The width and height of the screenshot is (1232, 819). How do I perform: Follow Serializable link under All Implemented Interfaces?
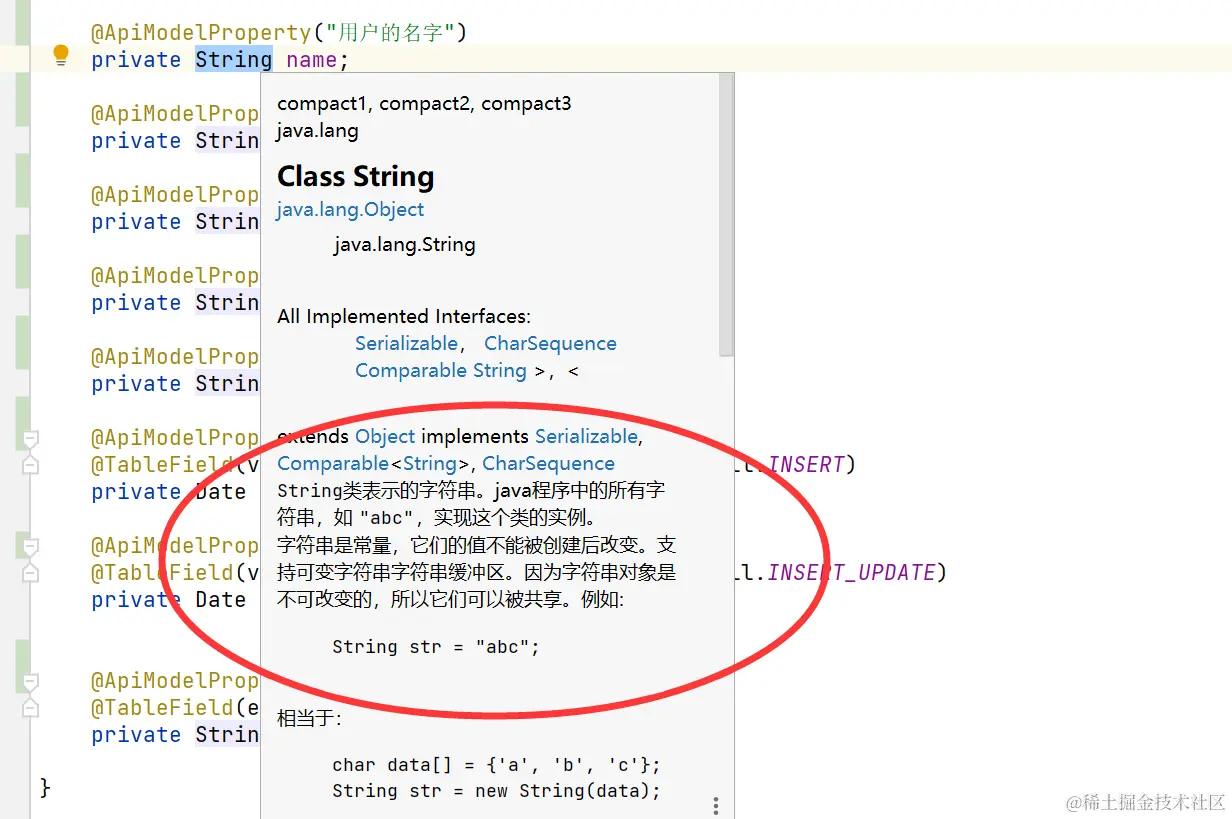(x=406, y=343)
